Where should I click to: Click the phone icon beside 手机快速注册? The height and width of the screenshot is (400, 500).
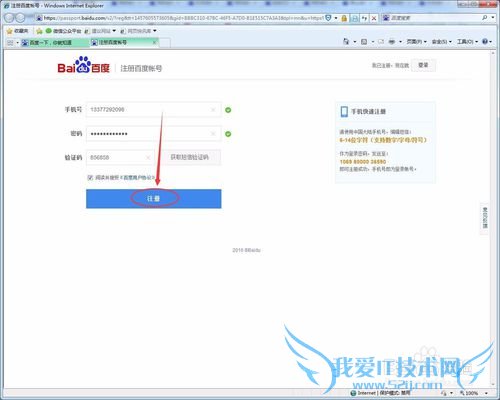coord(344,111)
